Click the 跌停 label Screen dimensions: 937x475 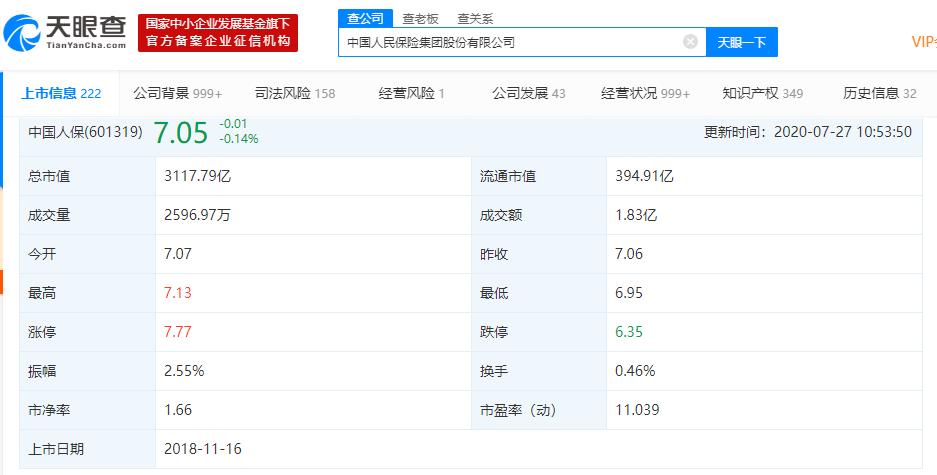coord(494,332)
